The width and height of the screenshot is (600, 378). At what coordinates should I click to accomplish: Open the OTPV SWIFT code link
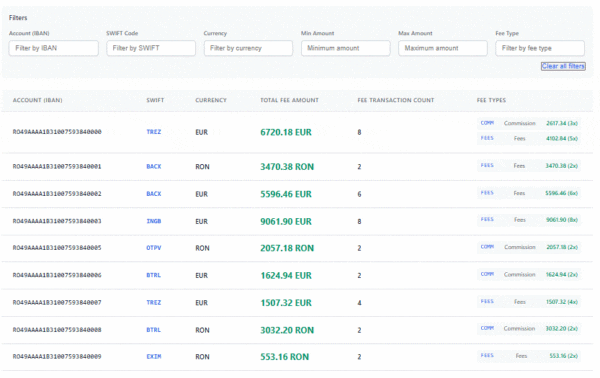[x=153, y=248]
